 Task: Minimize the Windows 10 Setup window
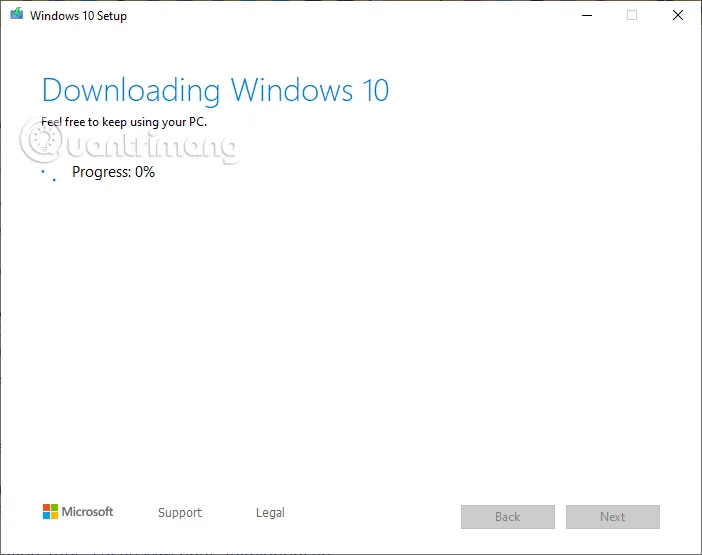pos(587,15)
